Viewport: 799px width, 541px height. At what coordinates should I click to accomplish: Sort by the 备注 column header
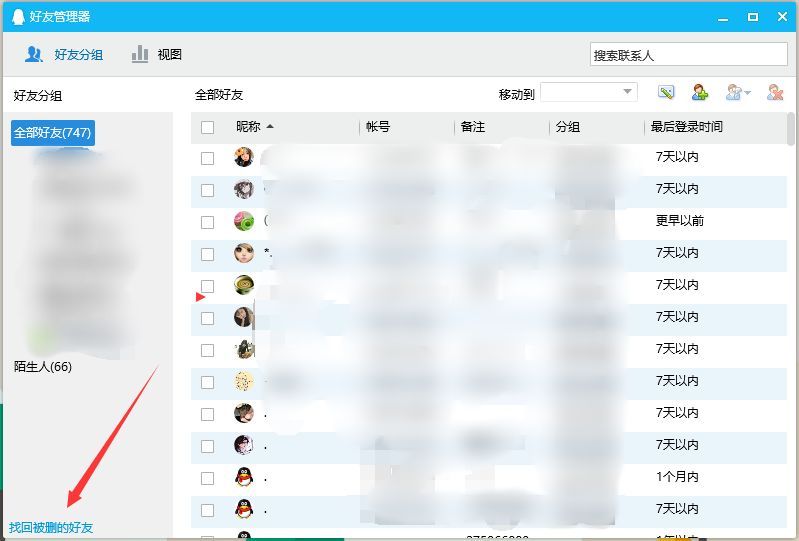472,127
